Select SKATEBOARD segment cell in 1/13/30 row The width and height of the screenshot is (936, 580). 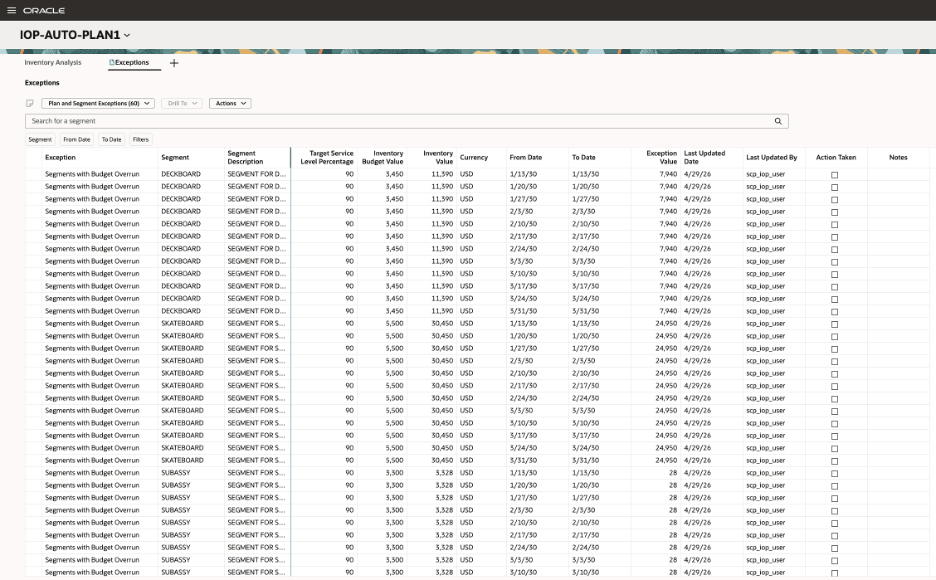pyautogui.click(x=182, y=323)
